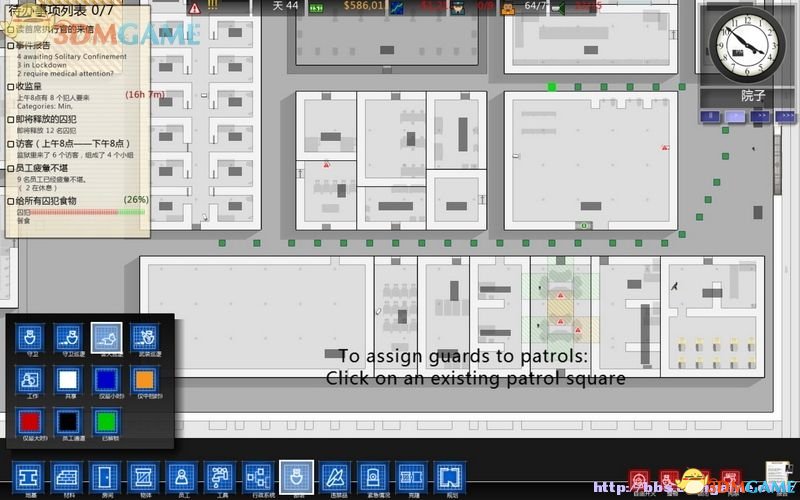Viewport: 800px width, 500px height.
Task: Check the 给所有囚犯食物 todo checkbox
Action: click(11, 201)
